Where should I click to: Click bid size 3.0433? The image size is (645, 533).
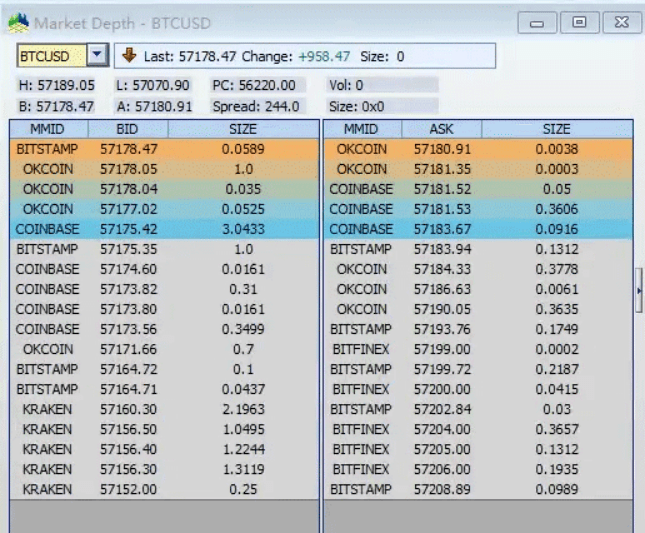point(243,229)
